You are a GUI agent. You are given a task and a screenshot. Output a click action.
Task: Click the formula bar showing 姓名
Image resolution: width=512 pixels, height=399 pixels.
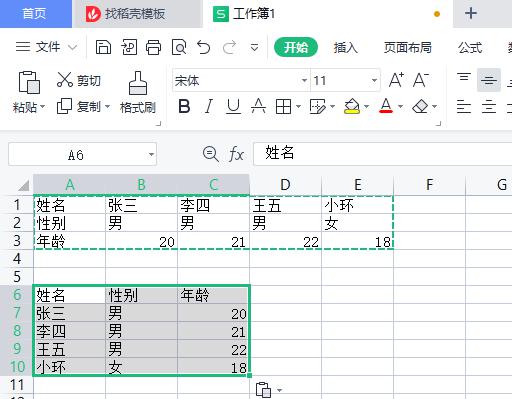382,154
